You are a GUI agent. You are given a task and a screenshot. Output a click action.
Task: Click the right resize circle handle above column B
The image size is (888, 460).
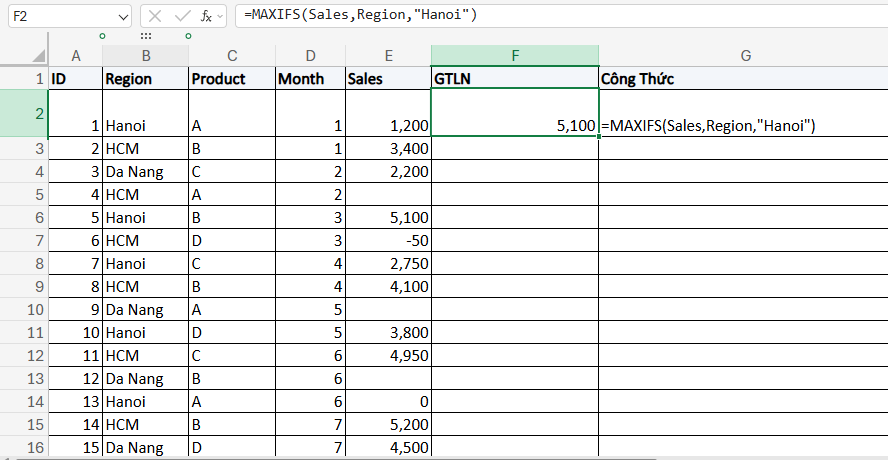pyautogui.click(x=188, y=36)
